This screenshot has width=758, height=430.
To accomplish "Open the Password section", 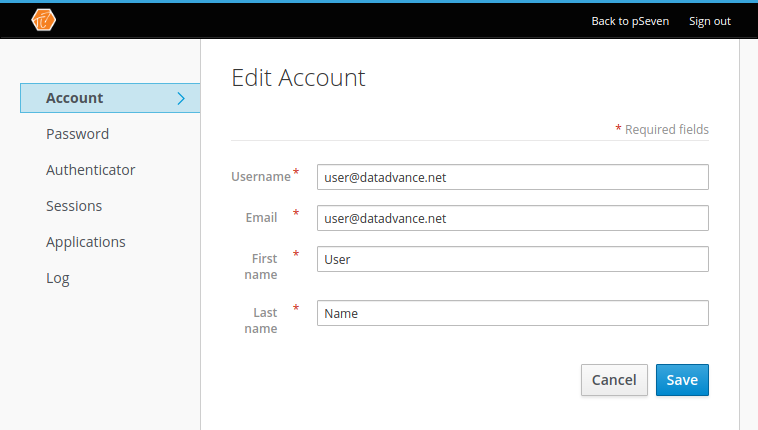I will (x=77, y=134).
